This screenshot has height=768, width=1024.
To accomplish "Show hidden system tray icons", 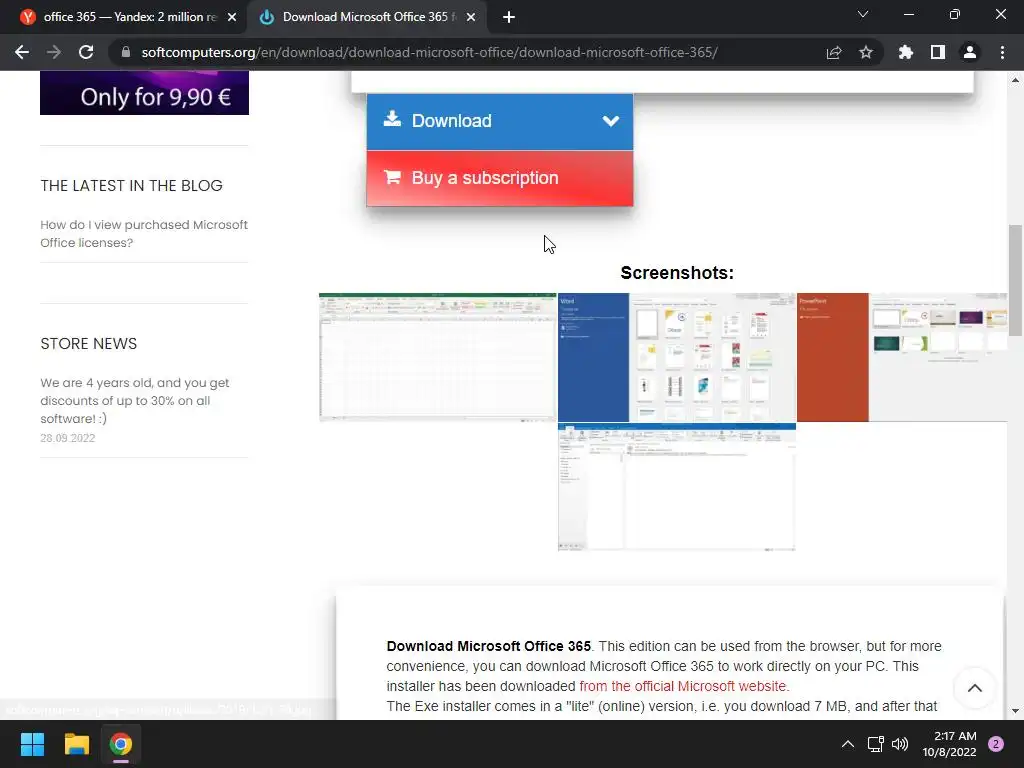I will click(848, 744).
